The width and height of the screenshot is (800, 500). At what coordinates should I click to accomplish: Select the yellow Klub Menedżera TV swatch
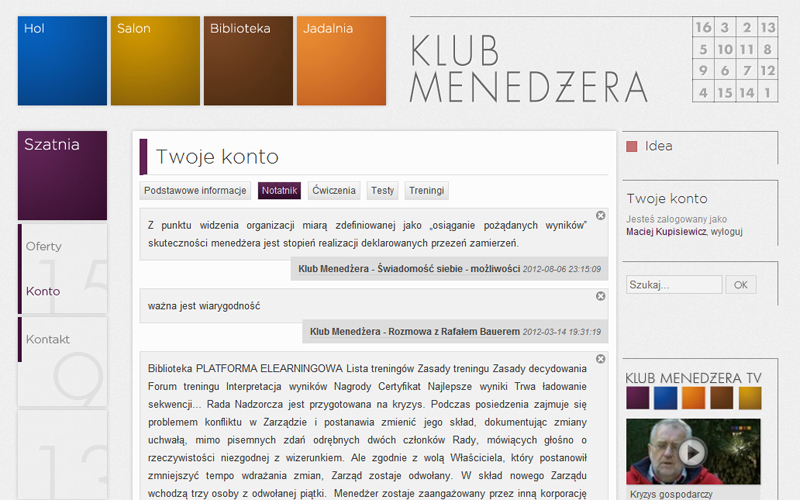click(749, 397)
